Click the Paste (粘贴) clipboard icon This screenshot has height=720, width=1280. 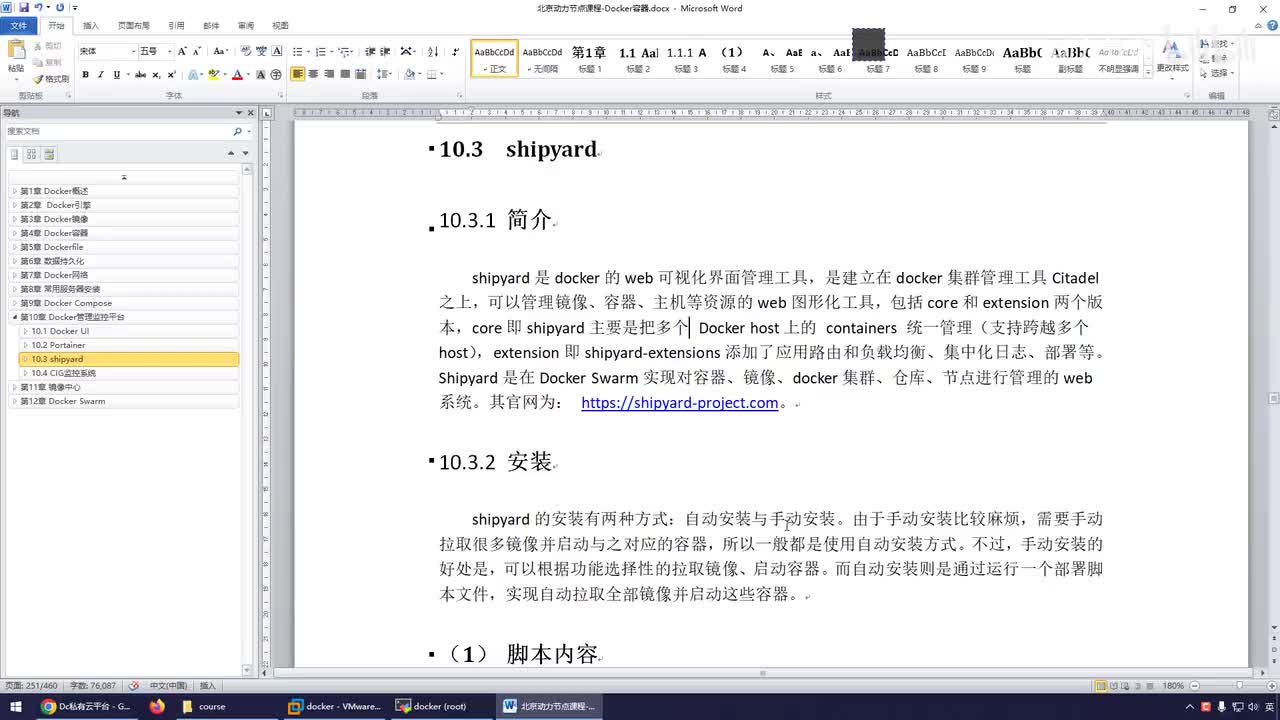[16, 50]
